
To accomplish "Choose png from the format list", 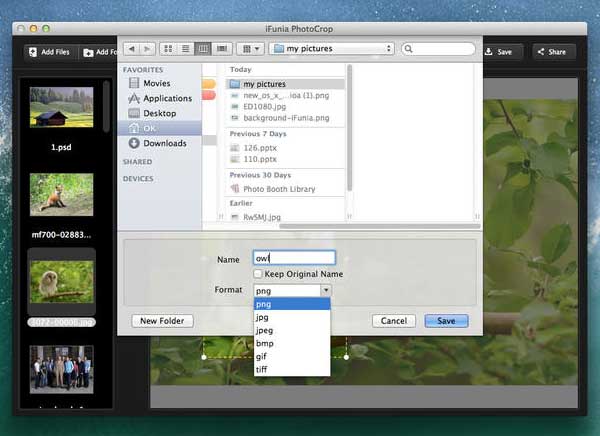I will click(x=292, y=304).
